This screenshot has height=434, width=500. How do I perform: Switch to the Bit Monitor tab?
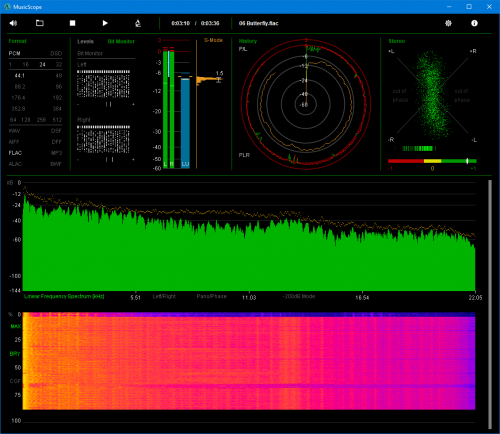pos(121,41)
